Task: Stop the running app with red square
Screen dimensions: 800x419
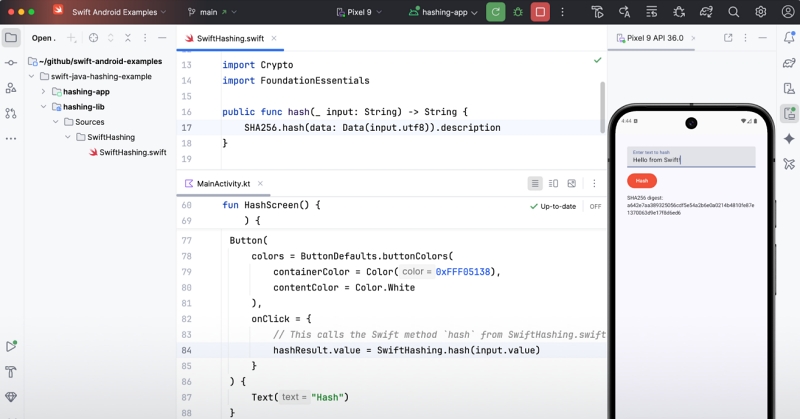Action: [540, 12]
